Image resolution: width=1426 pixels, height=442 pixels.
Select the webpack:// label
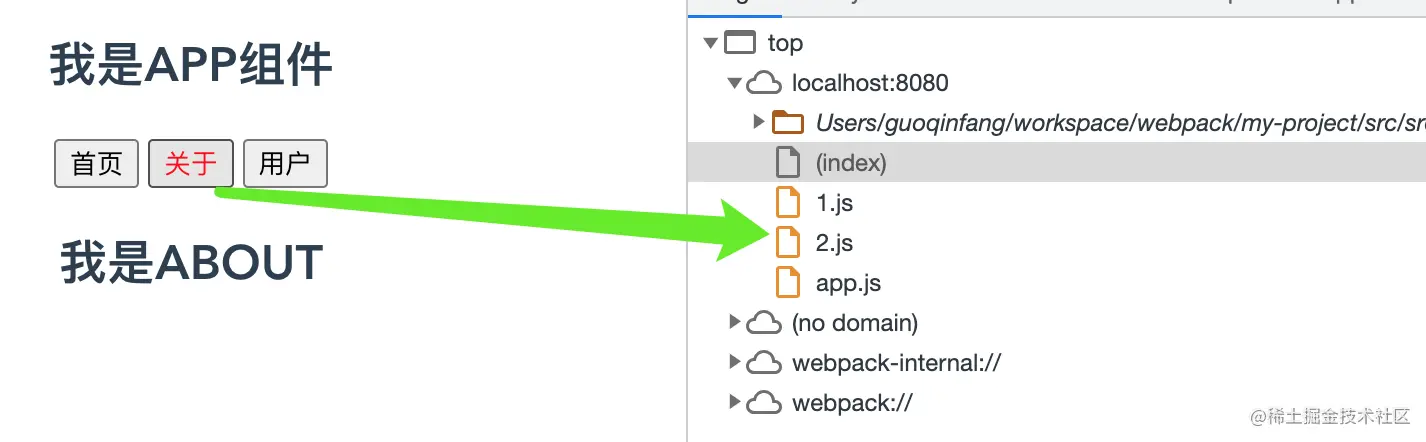(x=853, y=403)
